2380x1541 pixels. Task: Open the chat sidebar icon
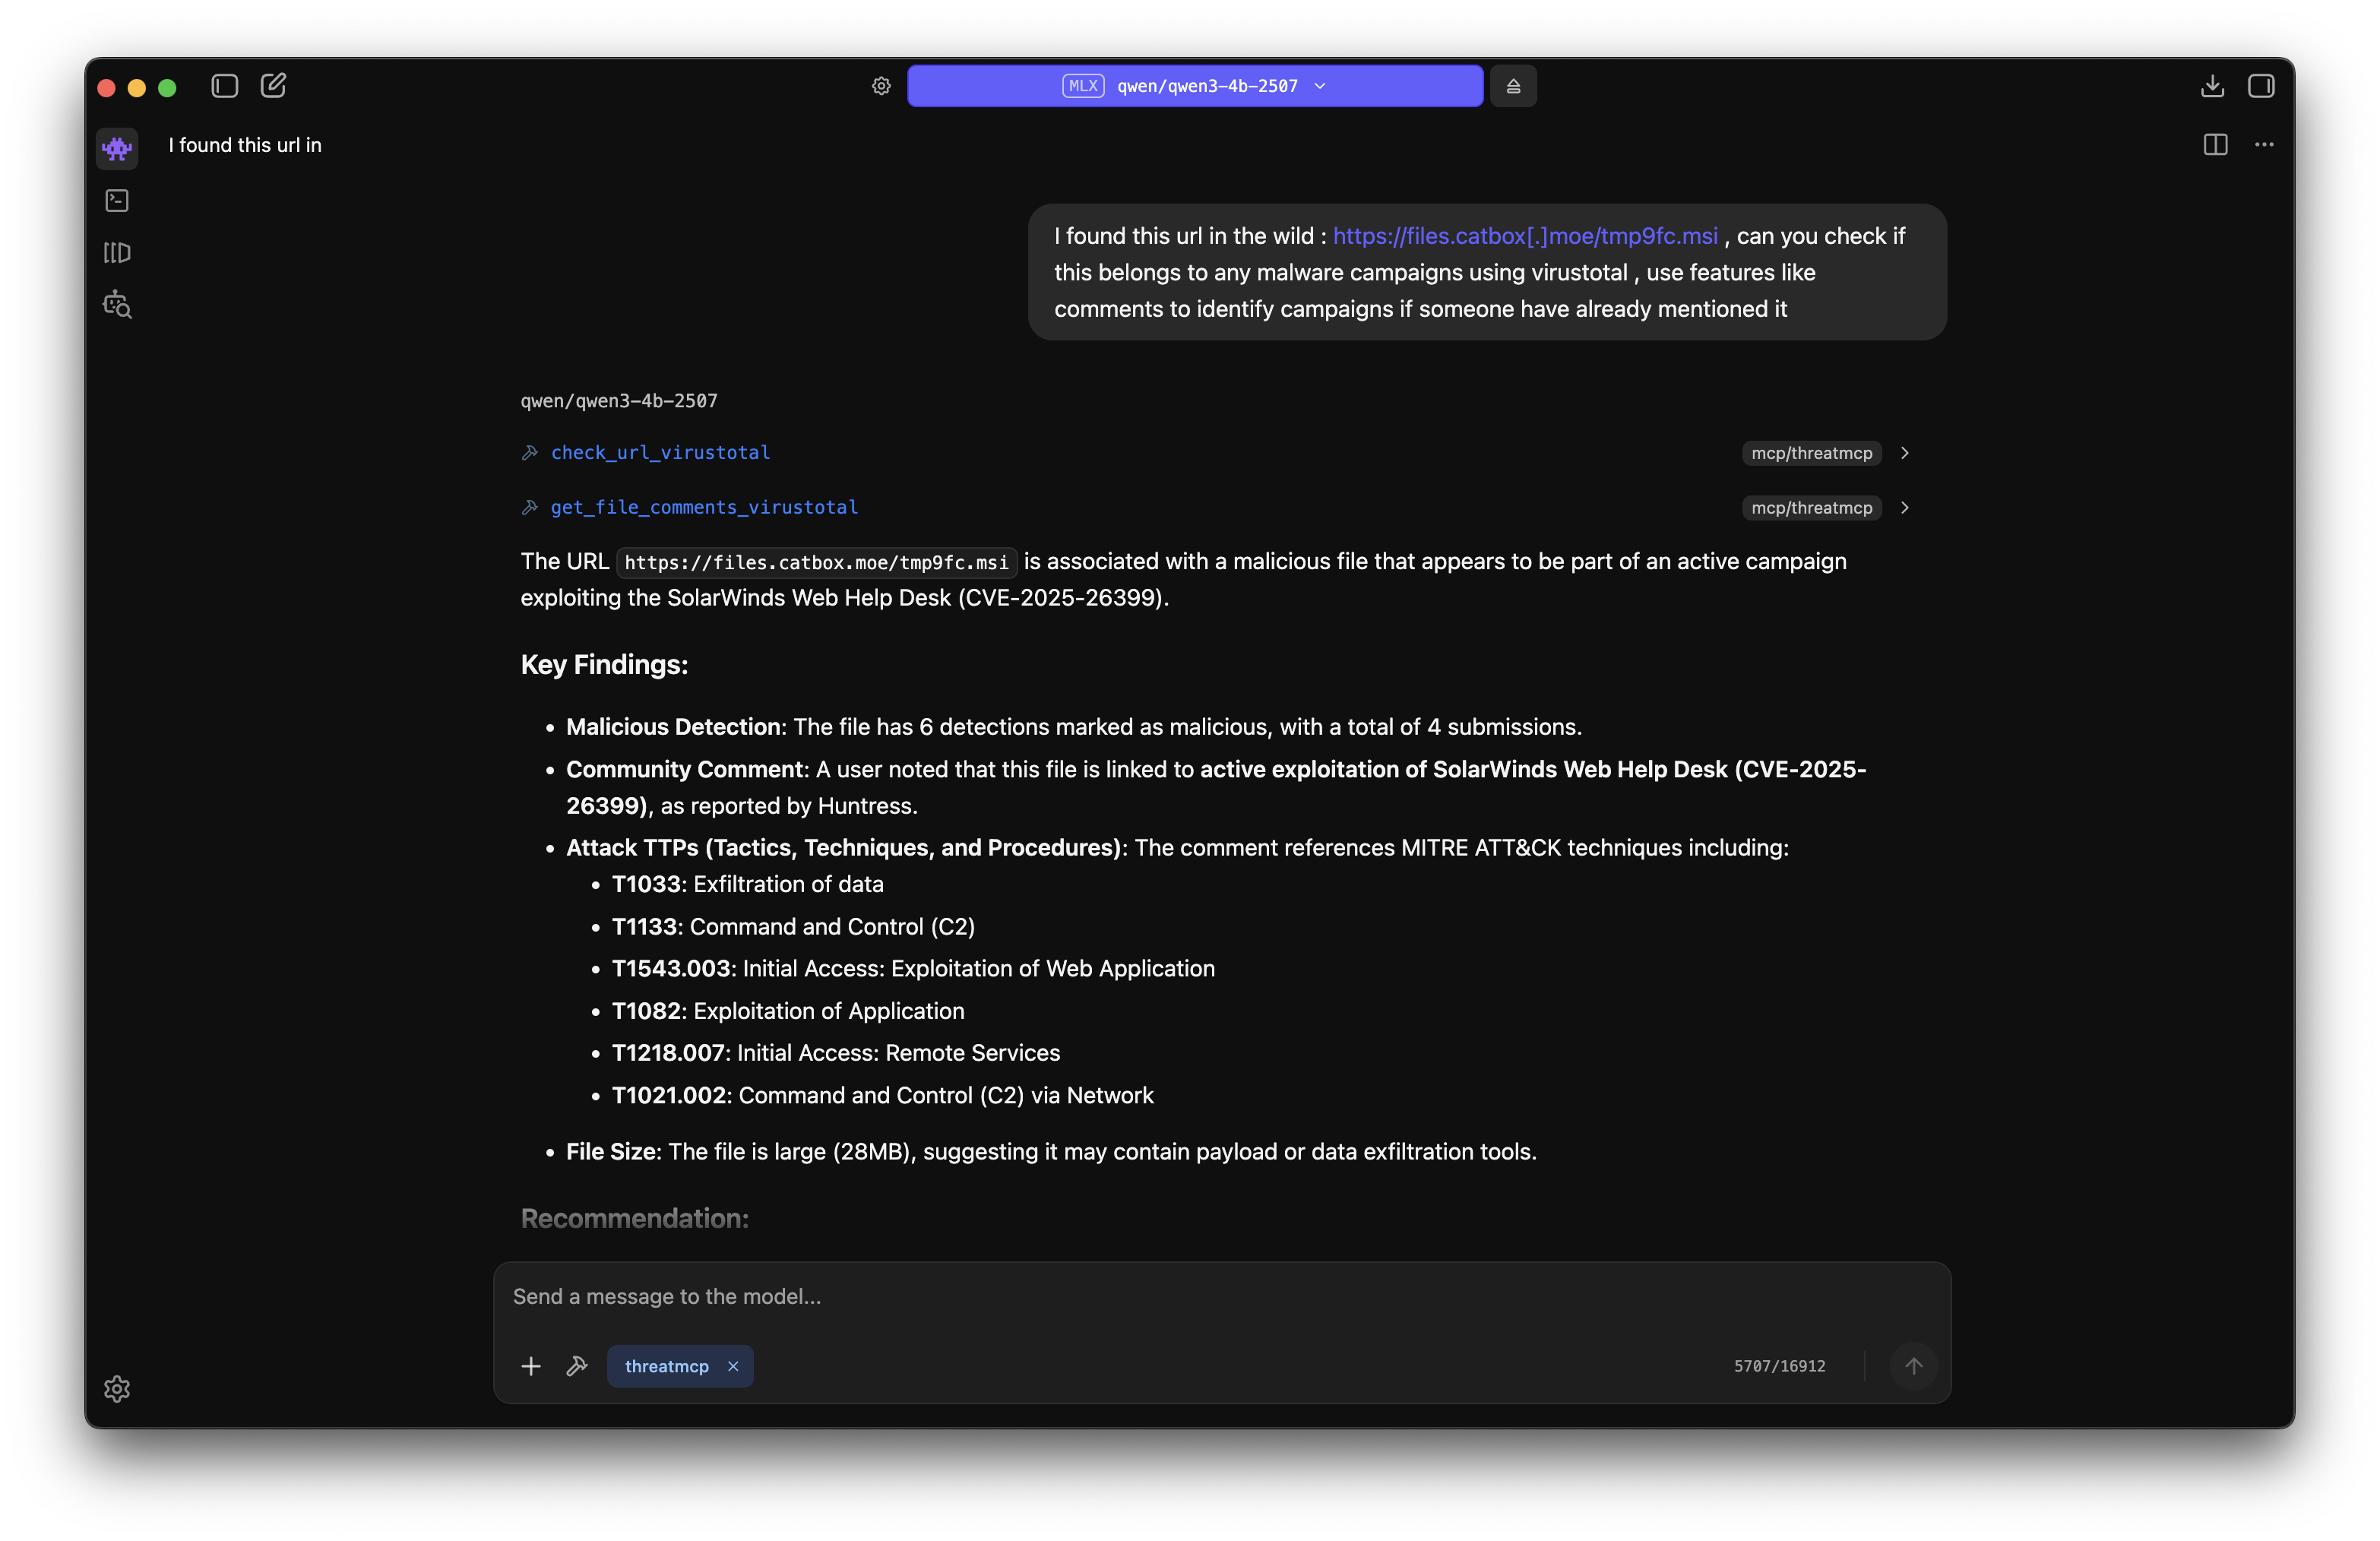(117, 148)
